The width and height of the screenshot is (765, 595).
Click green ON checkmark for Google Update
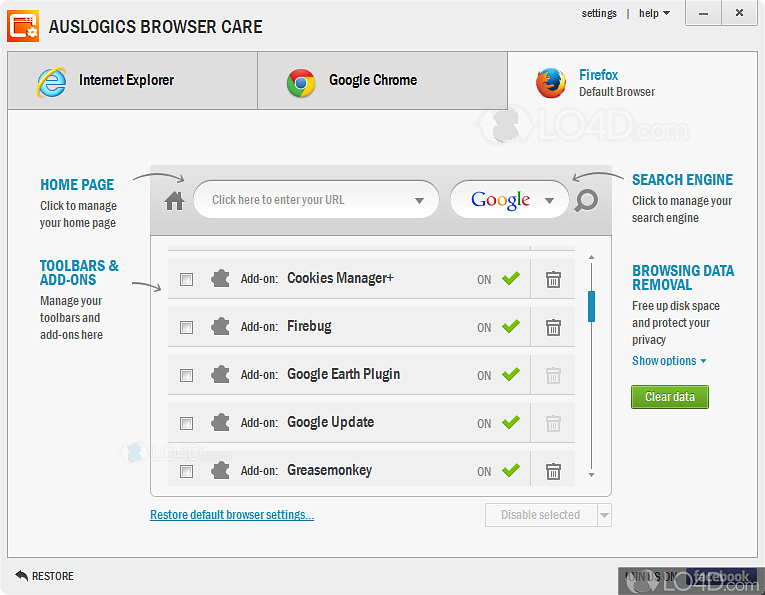(511, 422)
